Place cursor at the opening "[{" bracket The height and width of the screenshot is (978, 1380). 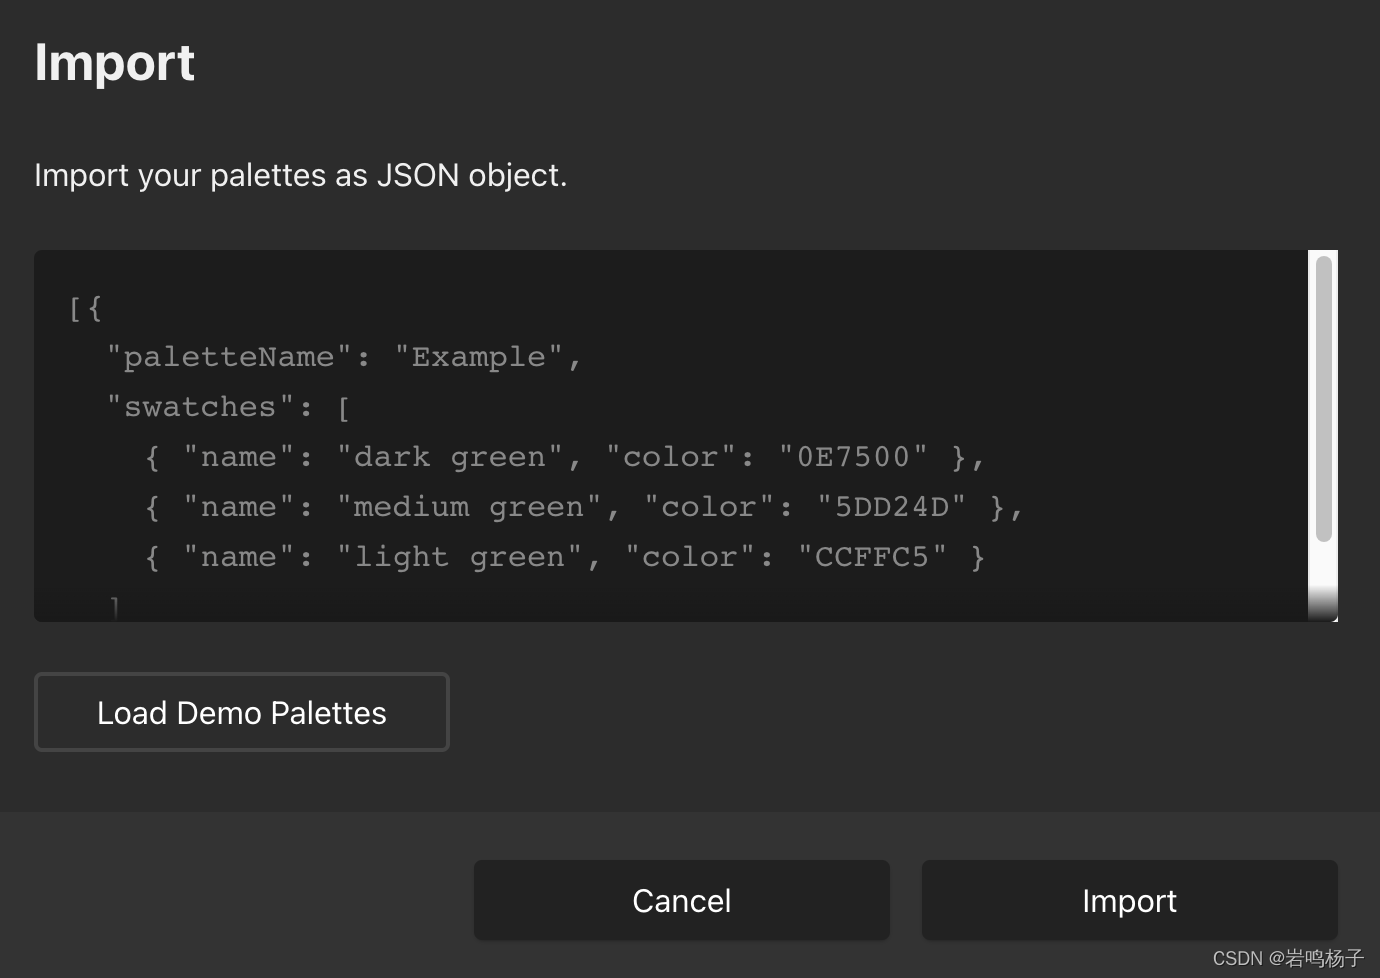(x=85, y=307)
